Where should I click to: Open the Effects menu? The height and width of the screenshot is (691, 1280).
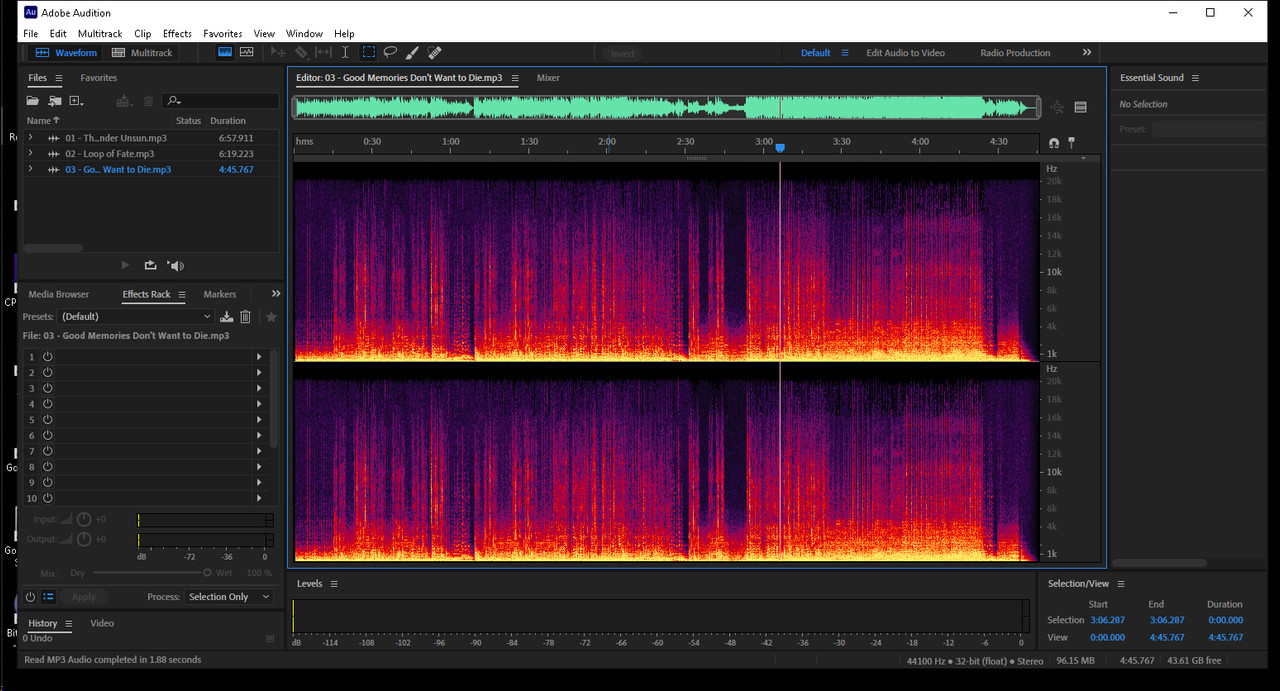point(177,34)
